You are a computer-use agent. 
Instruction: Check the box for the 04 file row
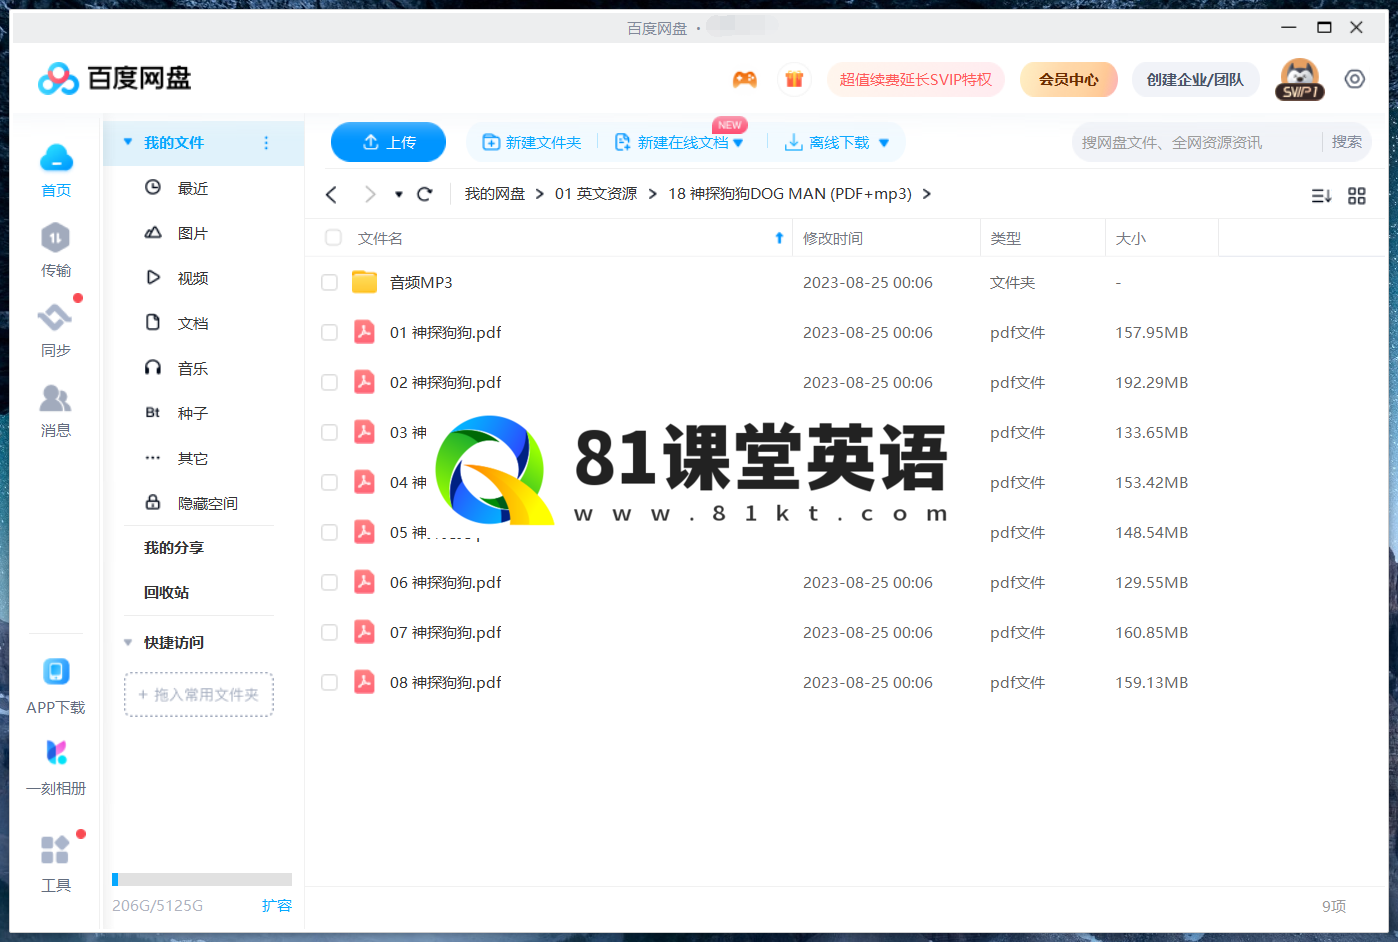329,482
